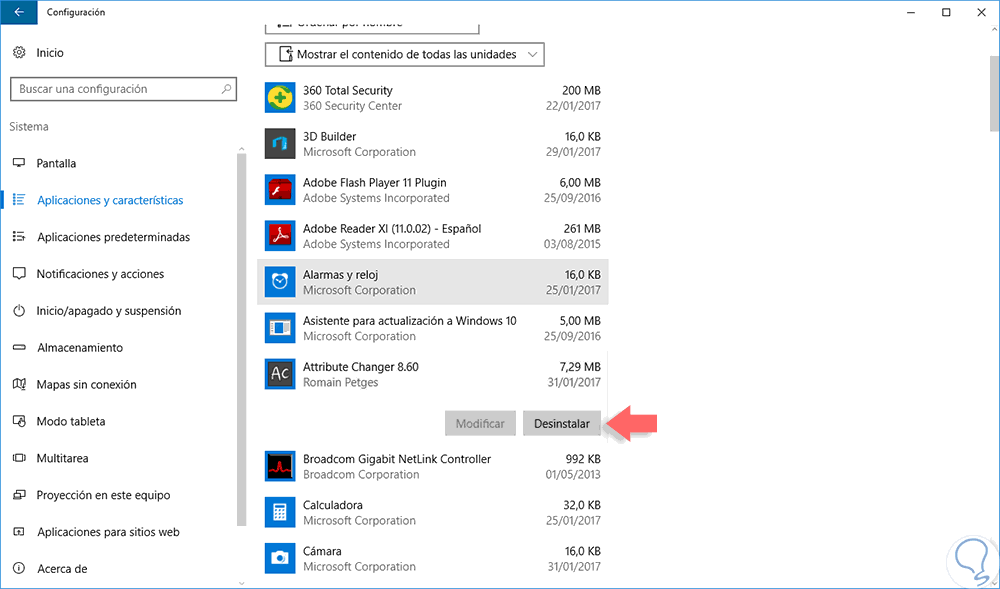Click the 992 KB size value

tap(583, 459)
